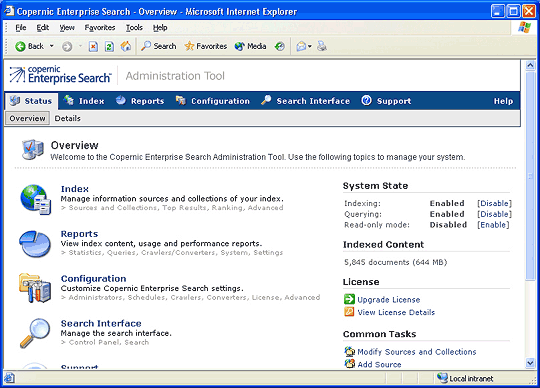Viewport: 540px width, 388px height.
Task: Open the Upgrade License link
Action: pos(388,300)
